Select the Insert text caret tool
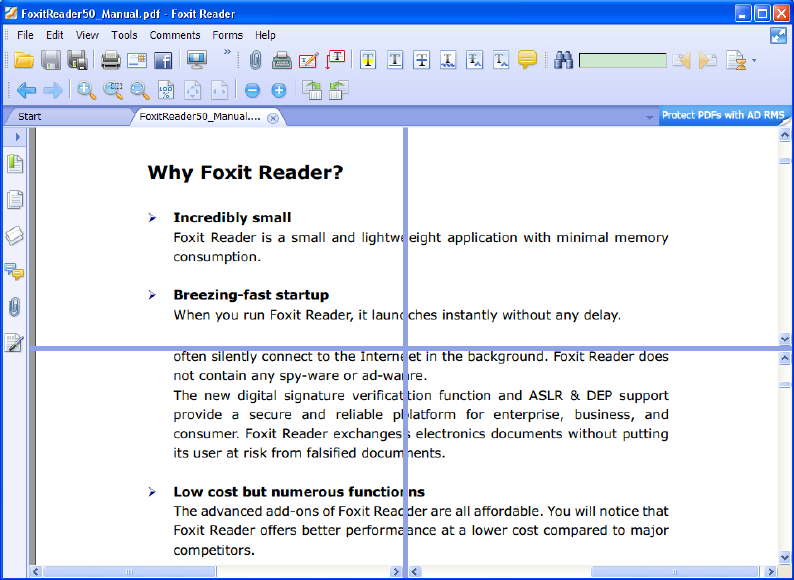Image resolution: width=794 pixels, height=580 pixels. tap(501, 60)
